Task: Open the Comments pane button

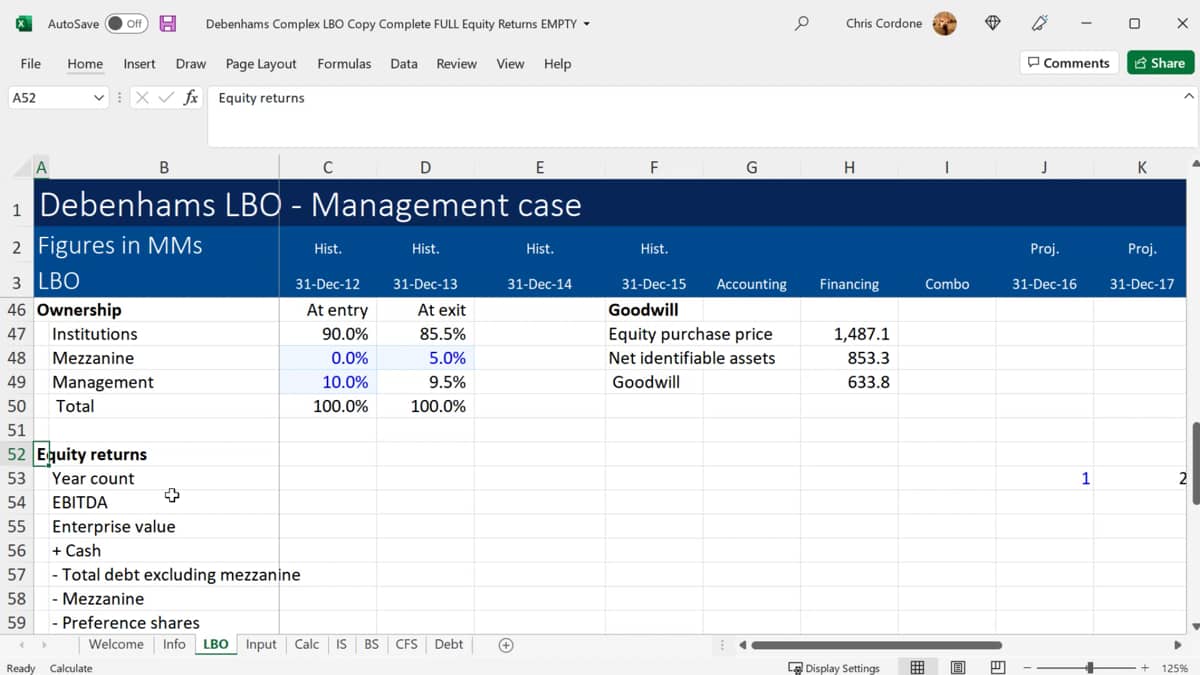Action: click(x=1069, y=63)
